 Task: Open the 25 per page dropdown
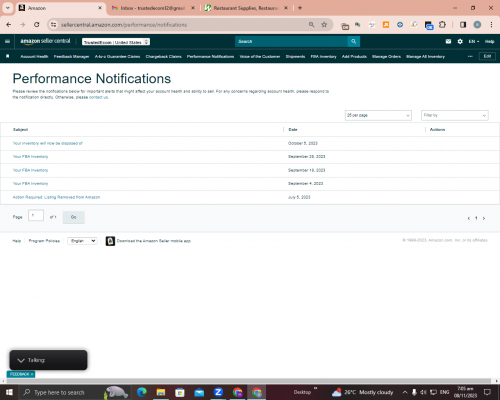(378, 115)
